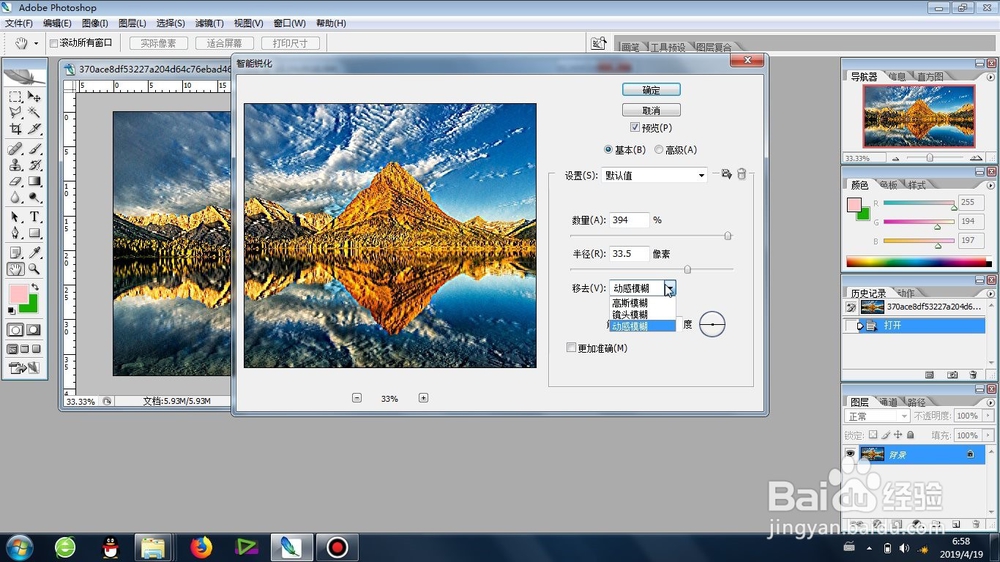Toggle the Preview checkbox

(x=635, y=128)
